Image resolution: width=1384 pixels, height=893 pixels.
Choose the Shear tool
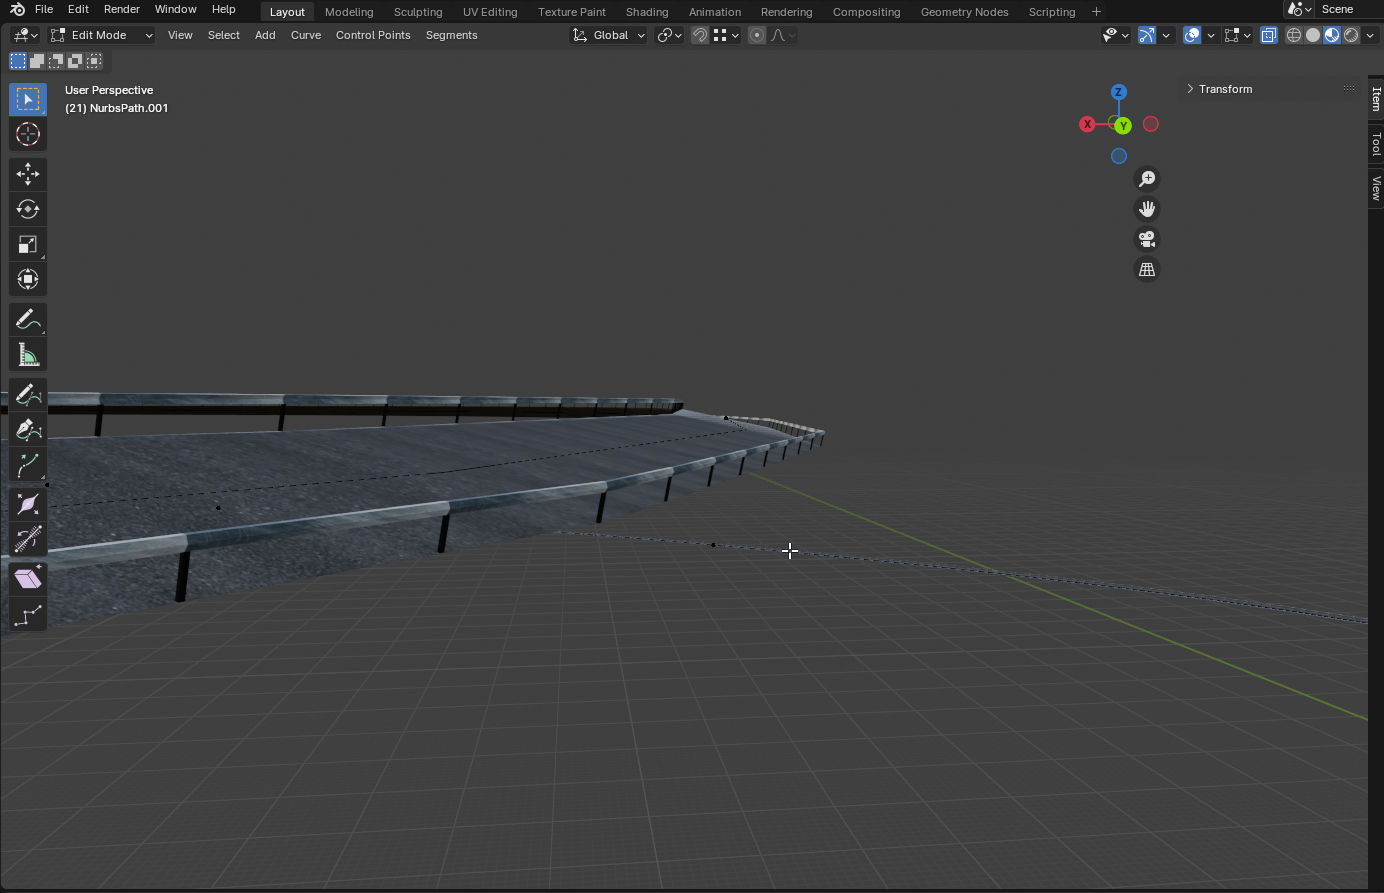pyautogui.click(x=28, y=579)
